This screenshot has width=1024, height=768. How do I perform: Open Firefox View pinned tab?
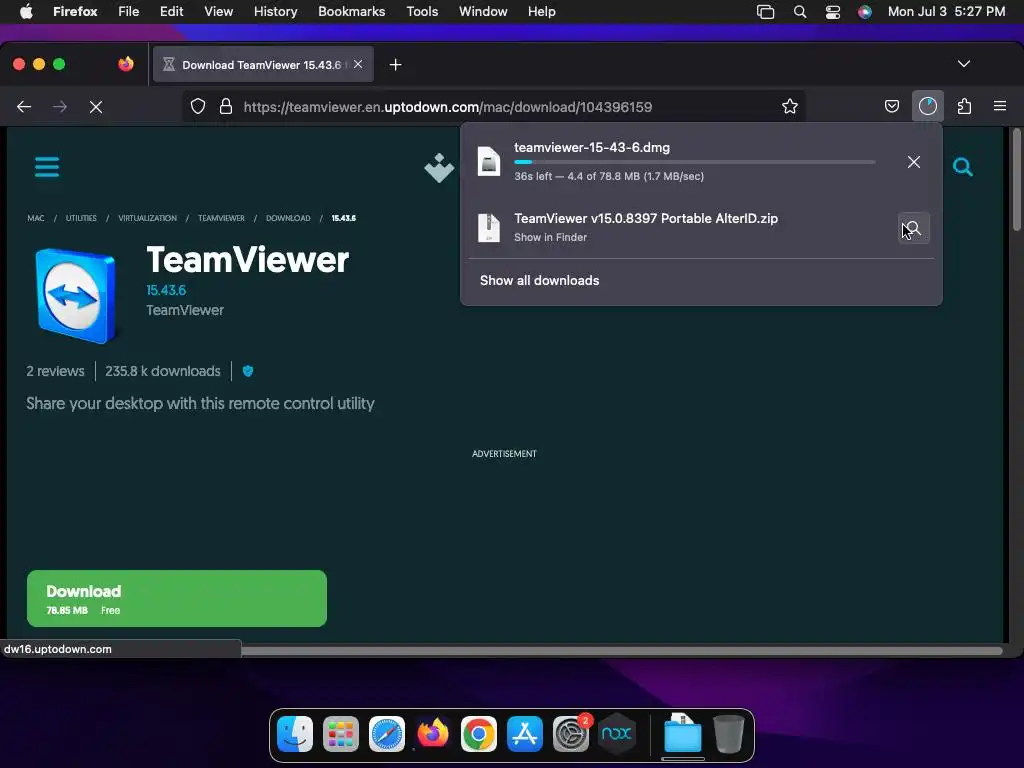pos(126,64)
